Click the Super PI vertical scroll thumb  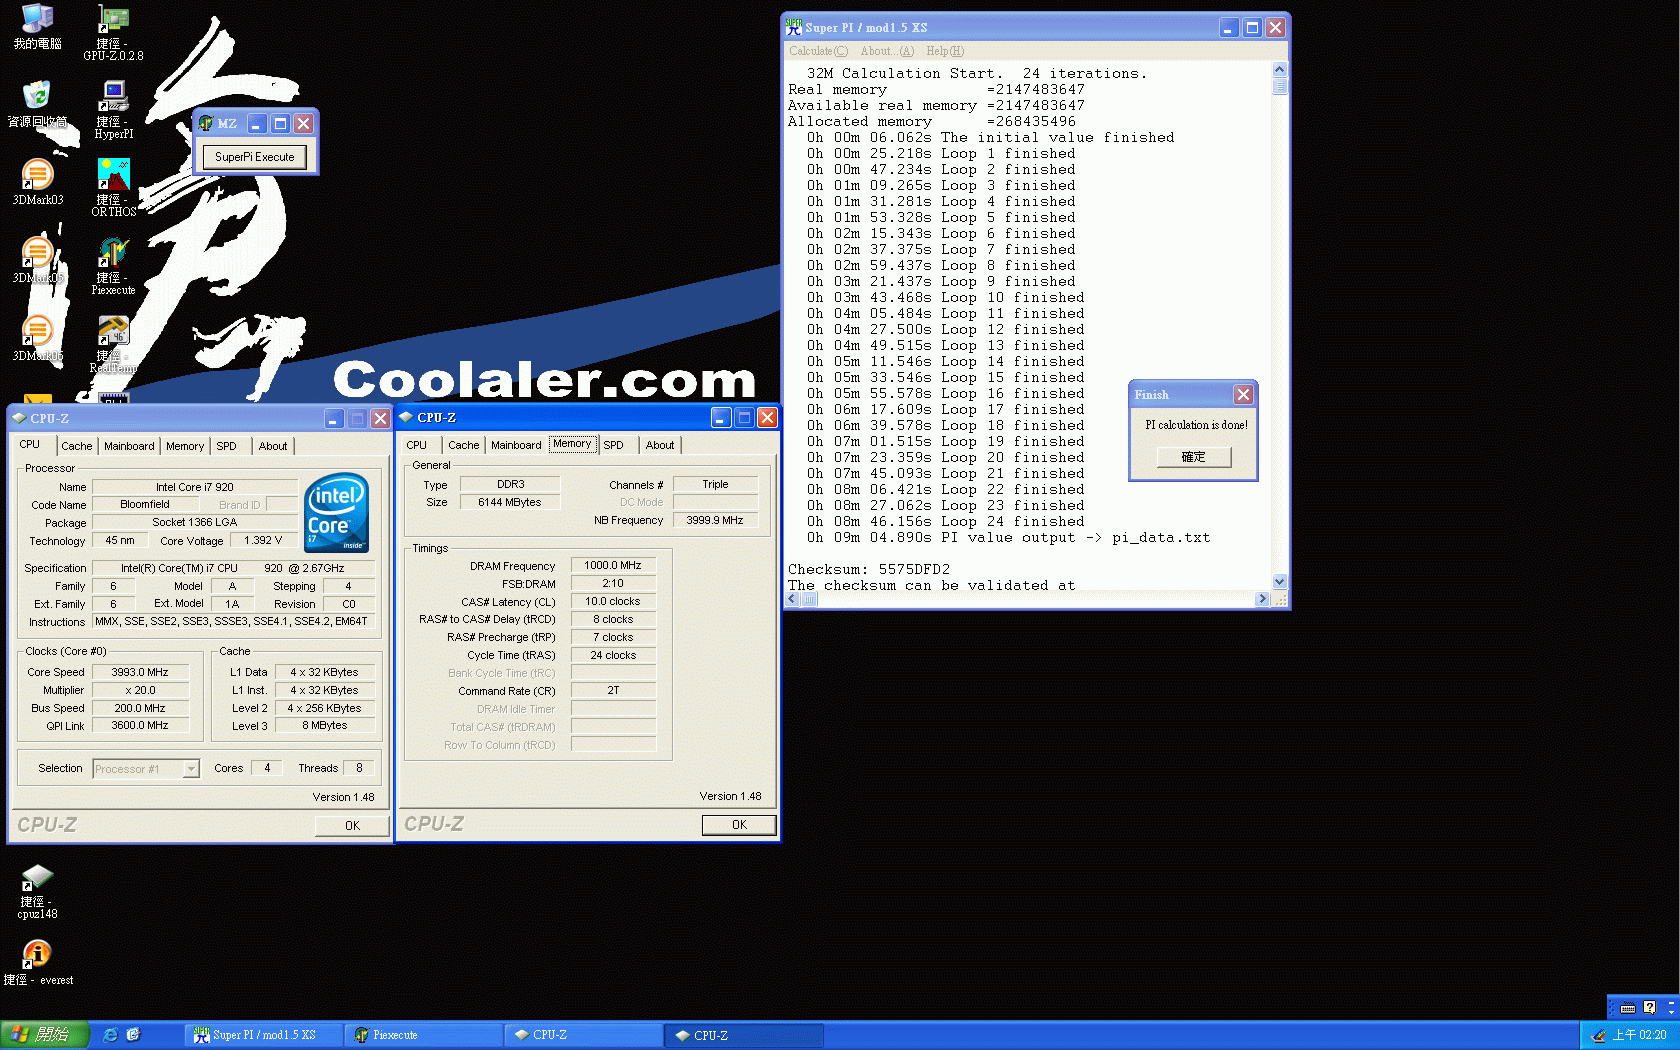tap(1279, 86)
